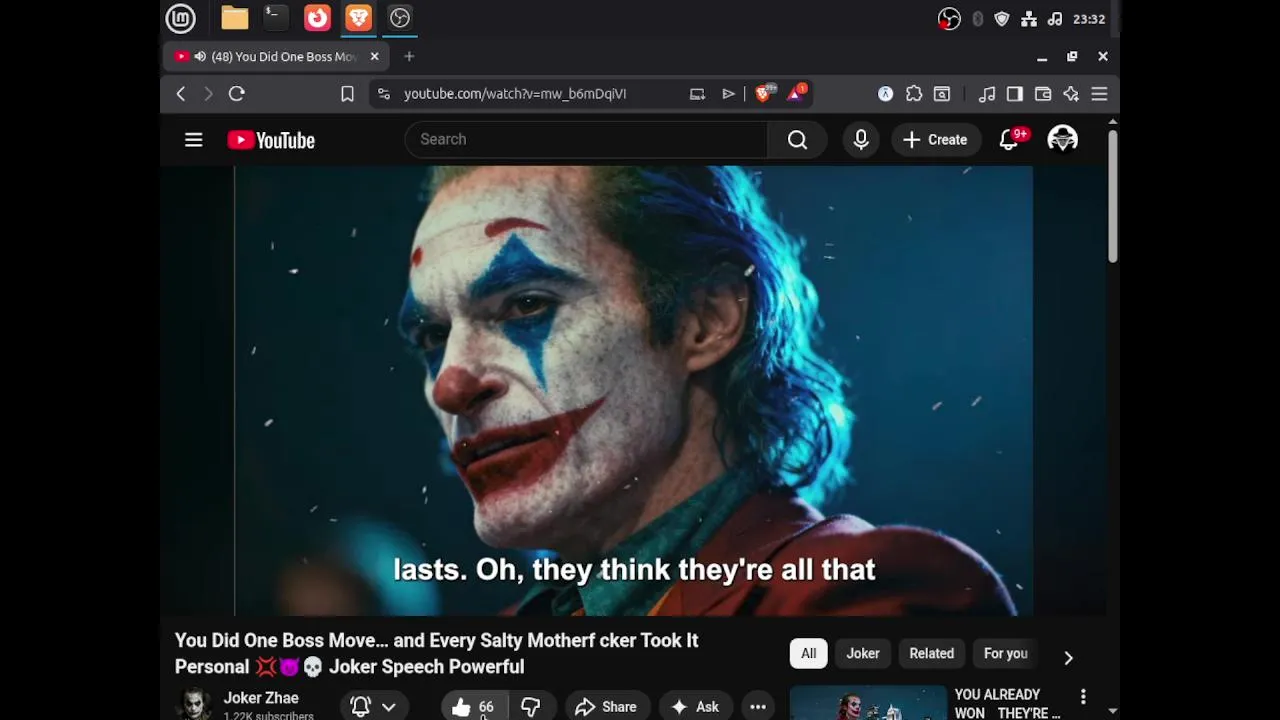Expand subscription notification options chevron
Image resolution: width=1280 pixels, height=720 pixels.
pos(388,707)
